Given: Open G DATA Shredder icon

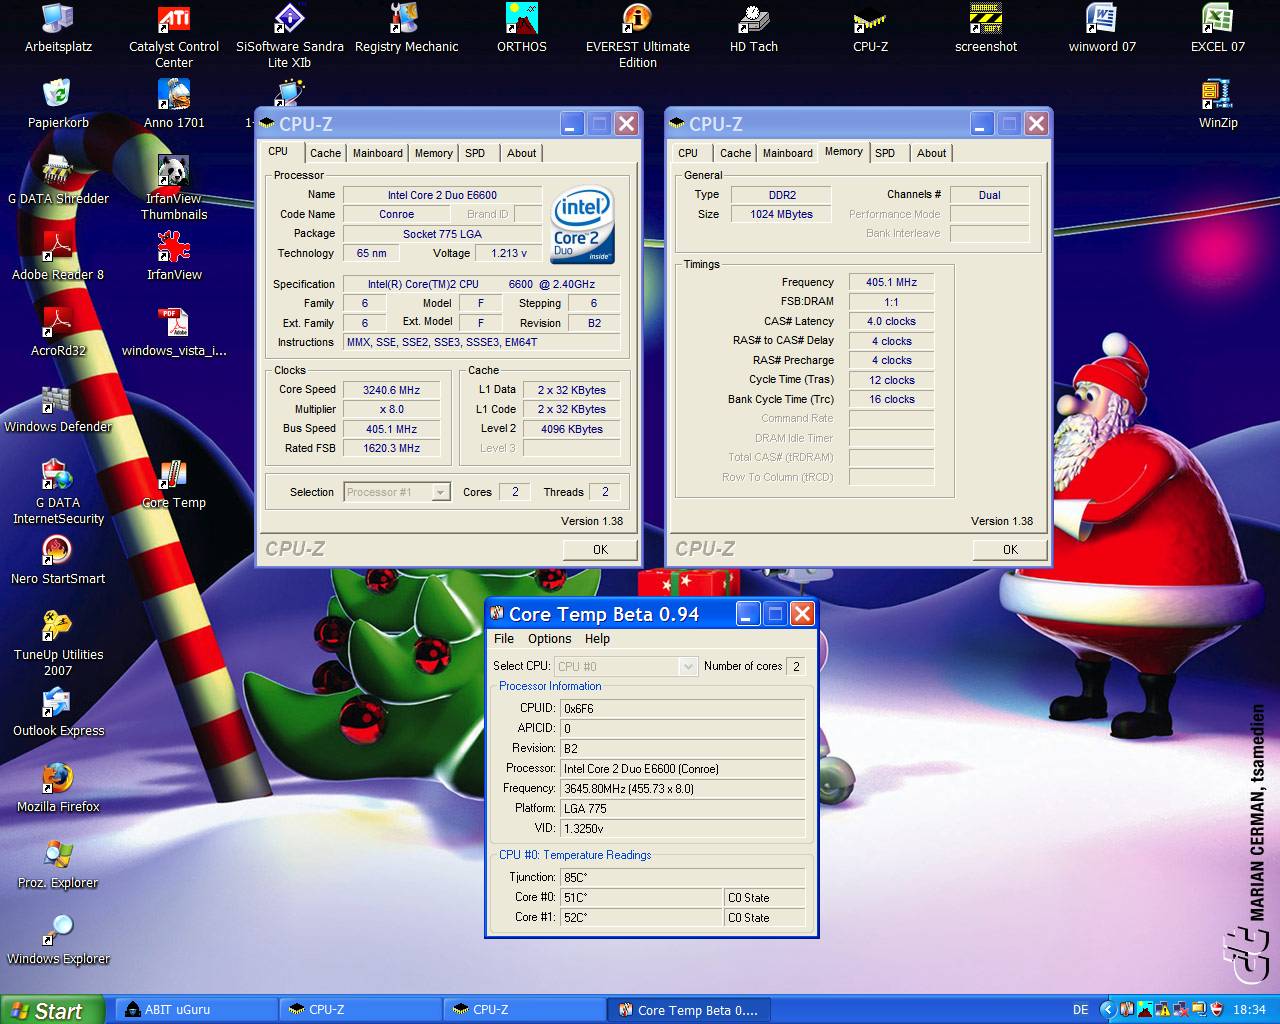Looking at the screenshot, I should (58, 181).
